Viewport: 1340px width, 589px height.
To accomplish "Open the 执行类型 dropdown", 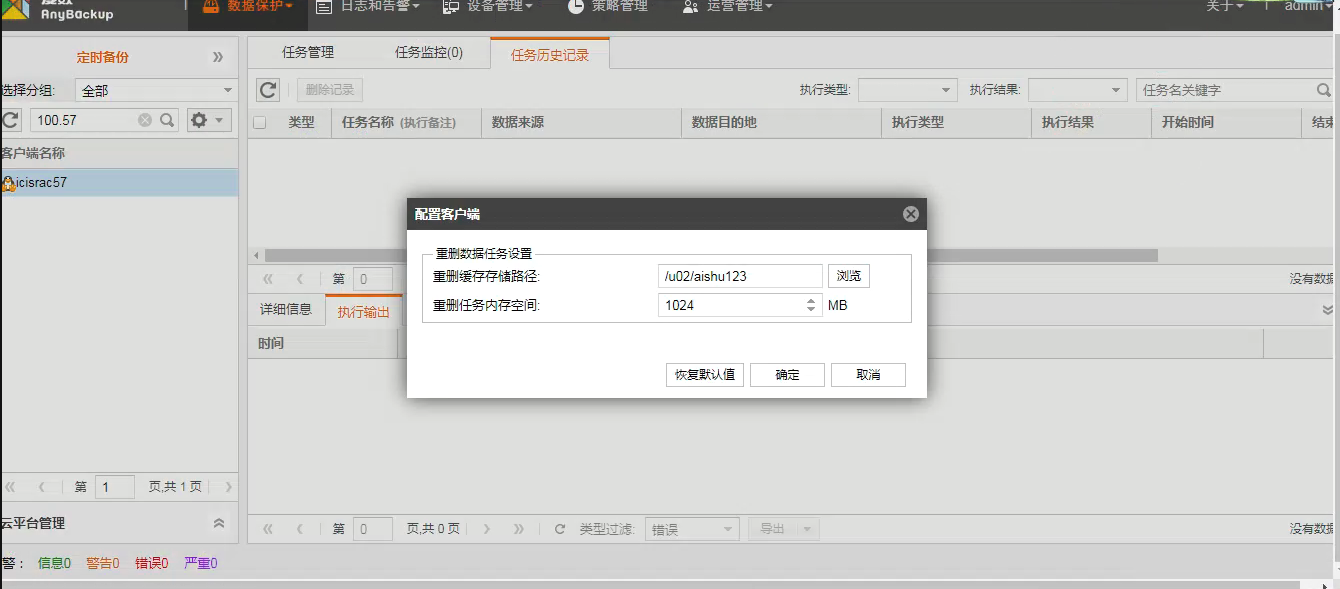I will click(907, 90).
